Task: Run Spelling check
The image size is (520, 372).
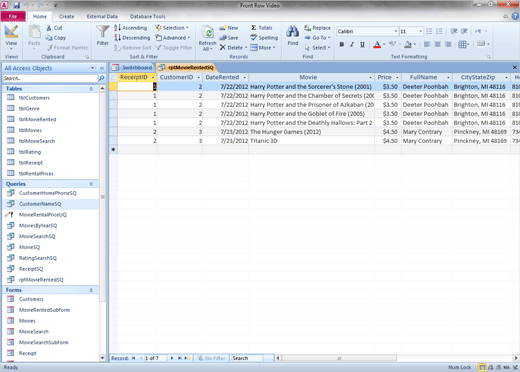Action: click(x=264, y=38)
